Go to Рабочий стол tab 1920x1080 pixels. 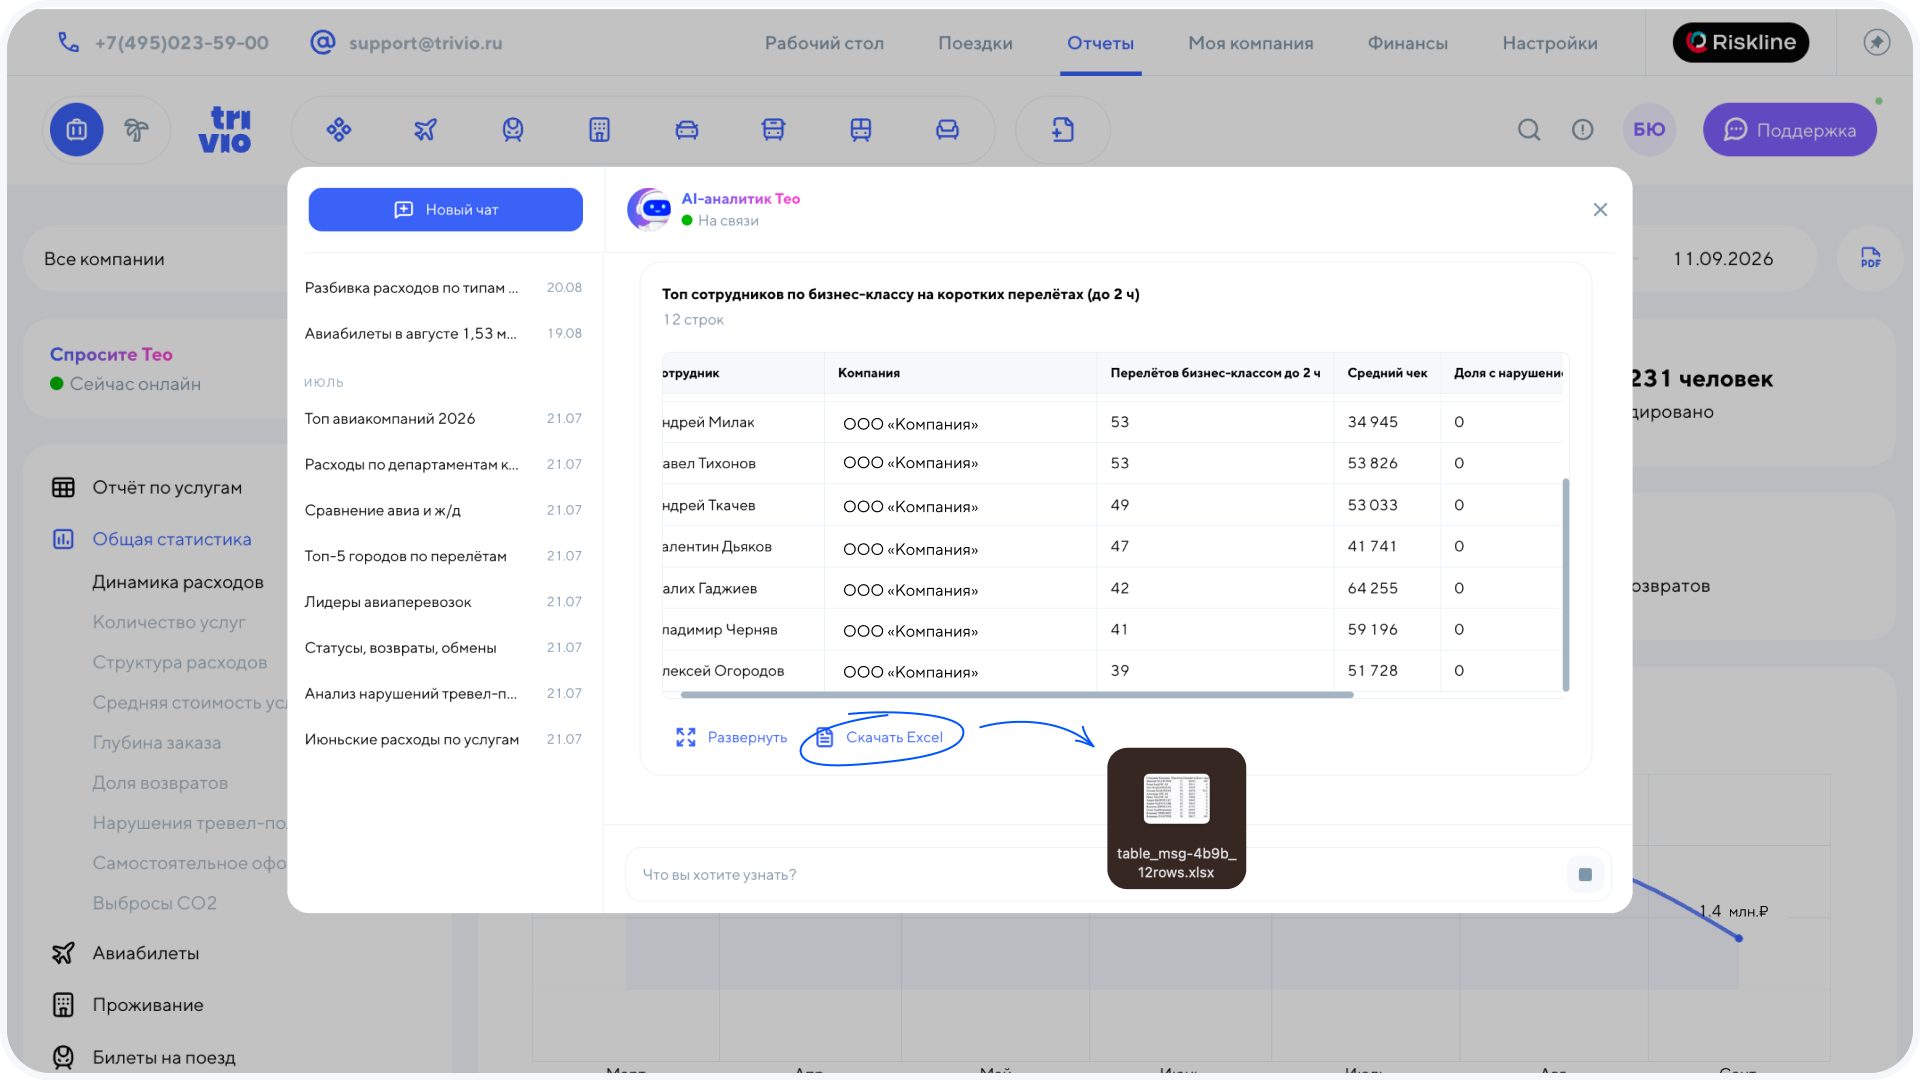(x=824, y=43)
